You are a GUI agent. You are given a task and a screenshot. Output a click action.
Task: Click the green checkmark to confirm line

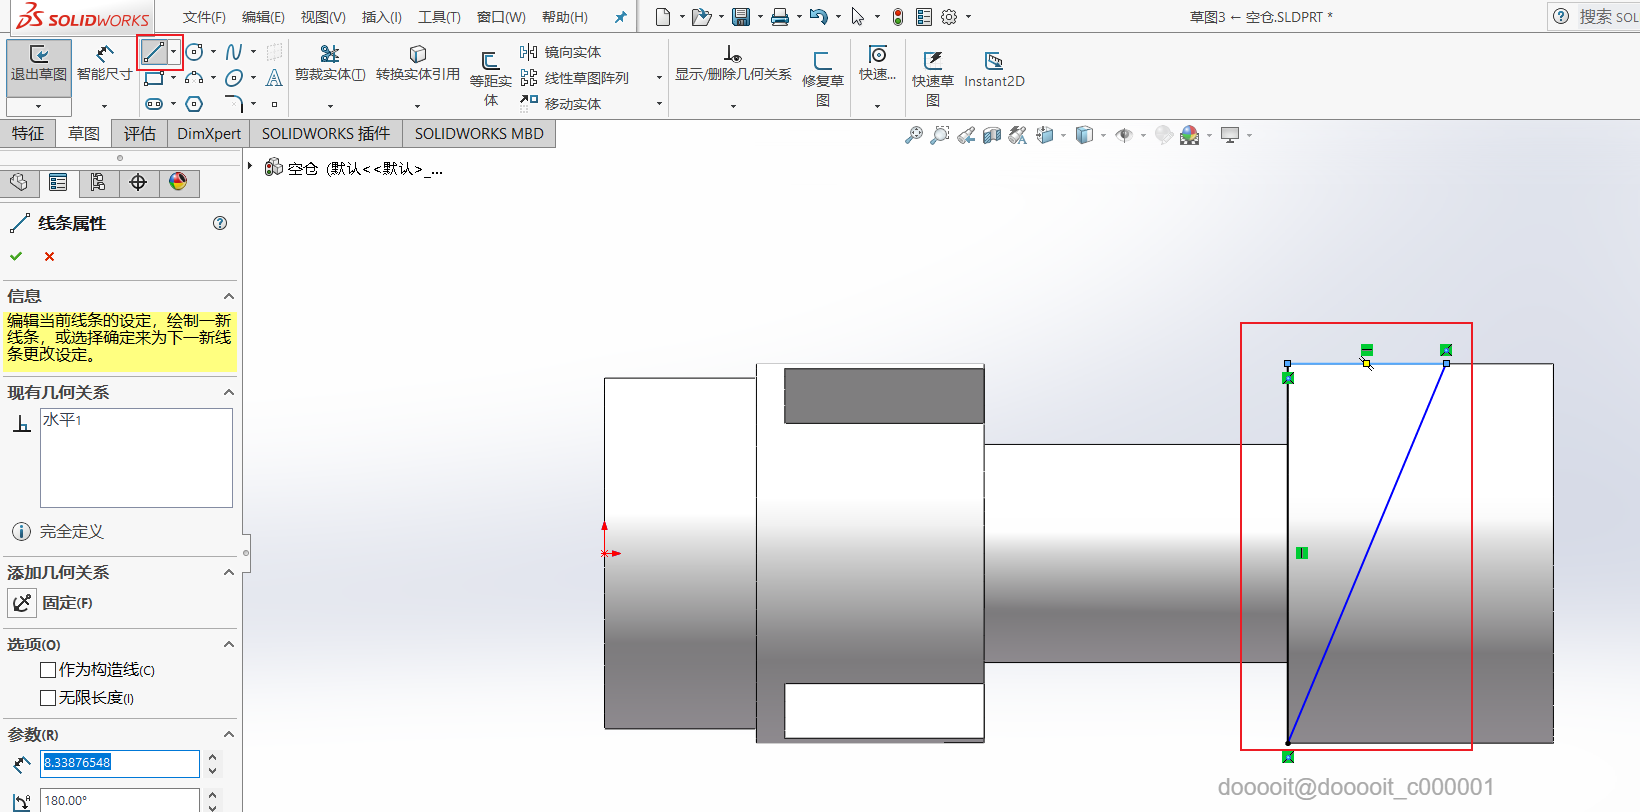click(16, 257)
